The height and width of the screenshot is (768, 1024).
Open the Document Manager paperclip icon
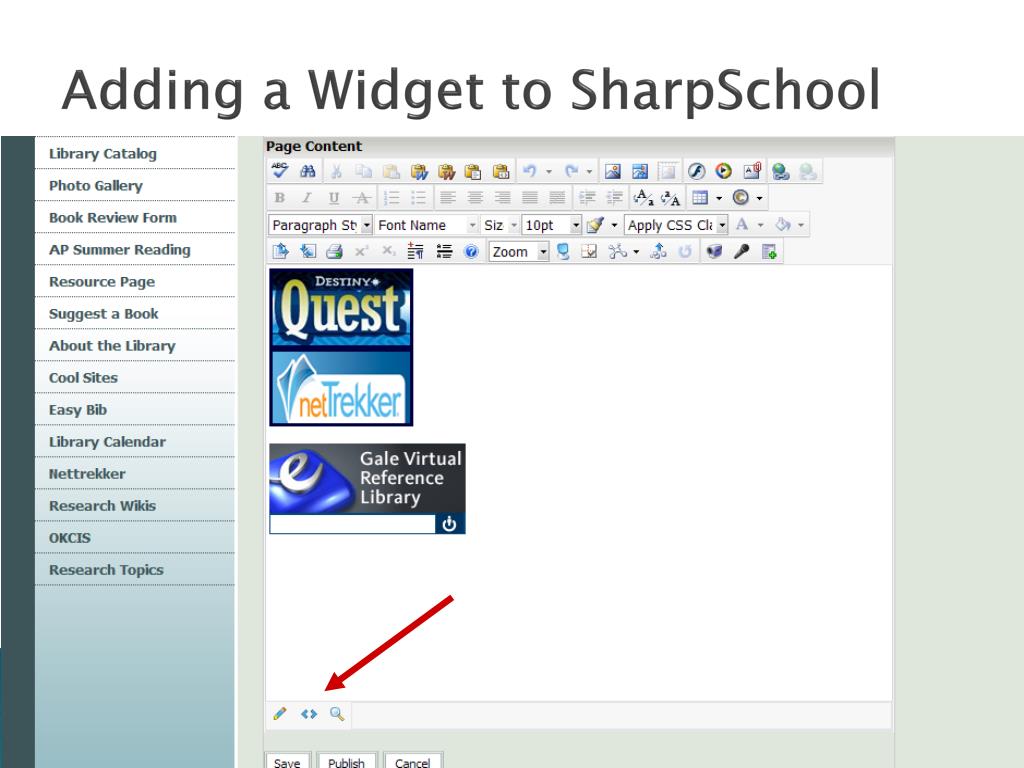click(x=752, y=171)
